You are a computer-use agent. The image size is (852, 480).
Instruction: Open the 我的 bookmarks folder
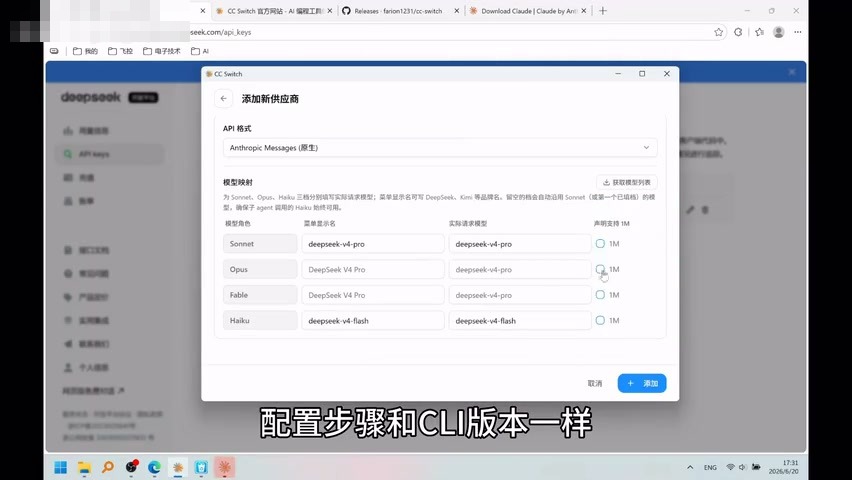point(85,51)
